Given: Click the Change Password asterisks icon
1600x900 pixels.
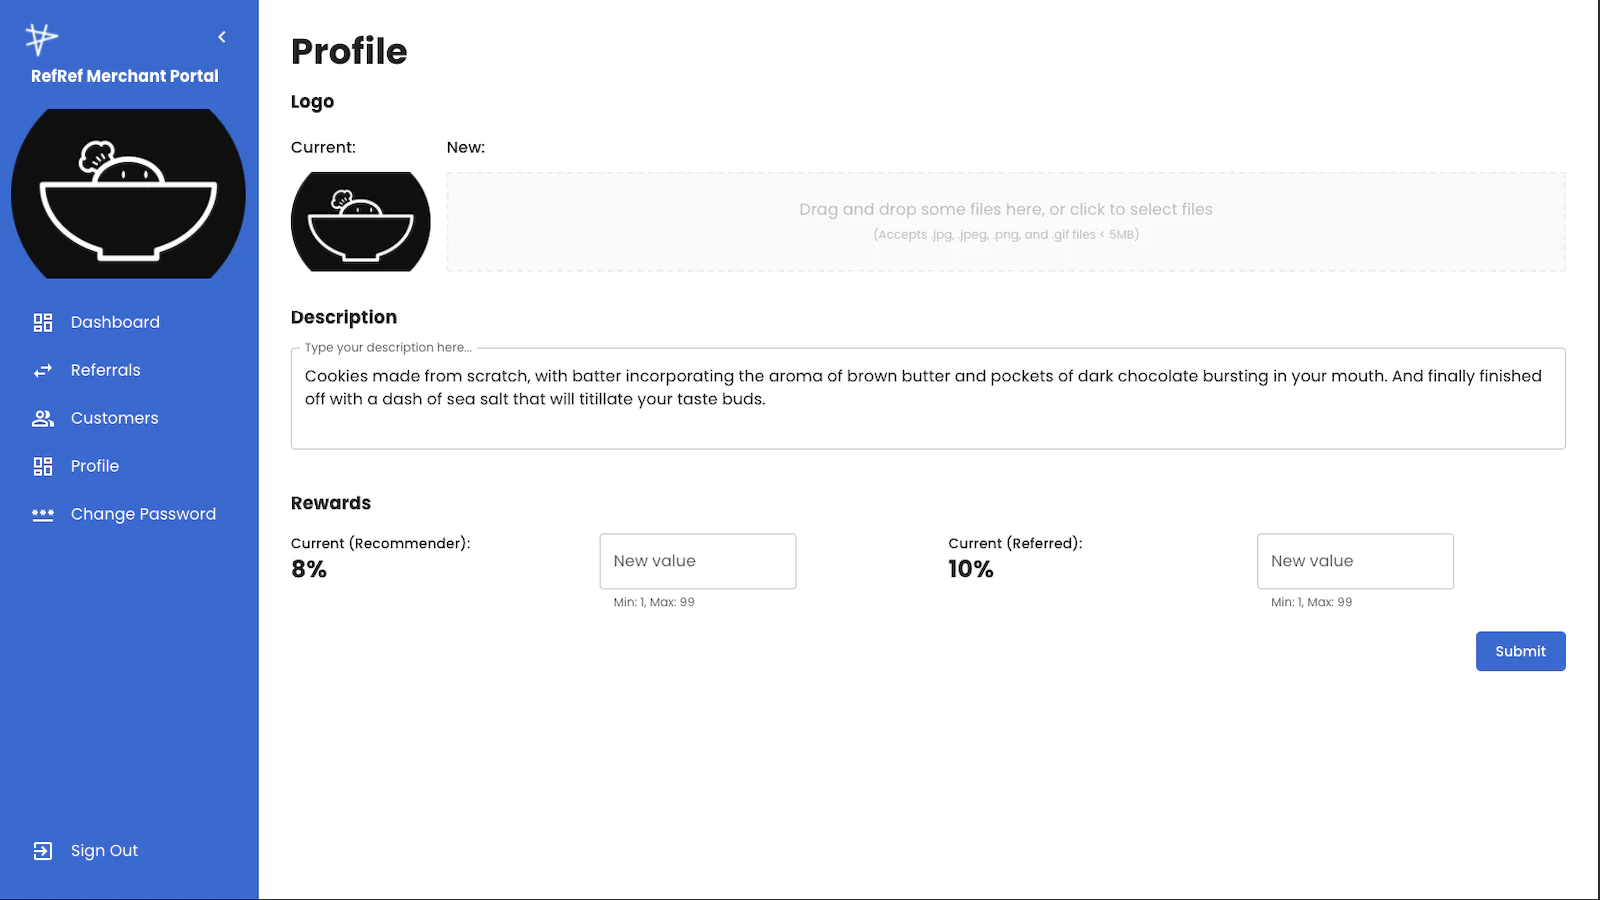Looking at the screenshot, I should (x=43, y=514).
